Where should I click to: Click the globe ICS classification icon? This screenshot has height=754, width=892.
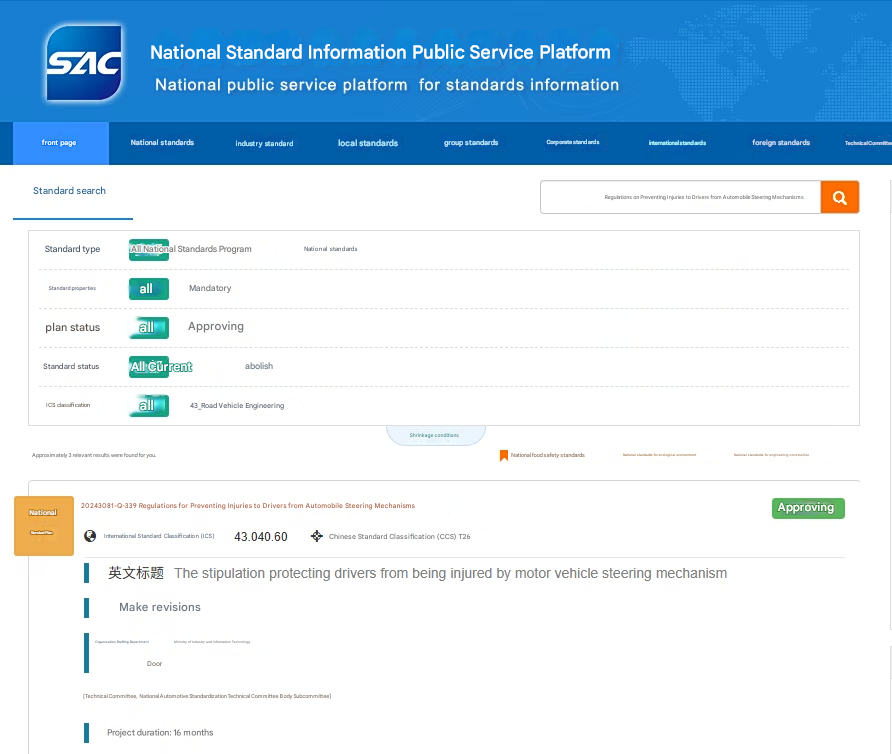click(x=90, y=536)
